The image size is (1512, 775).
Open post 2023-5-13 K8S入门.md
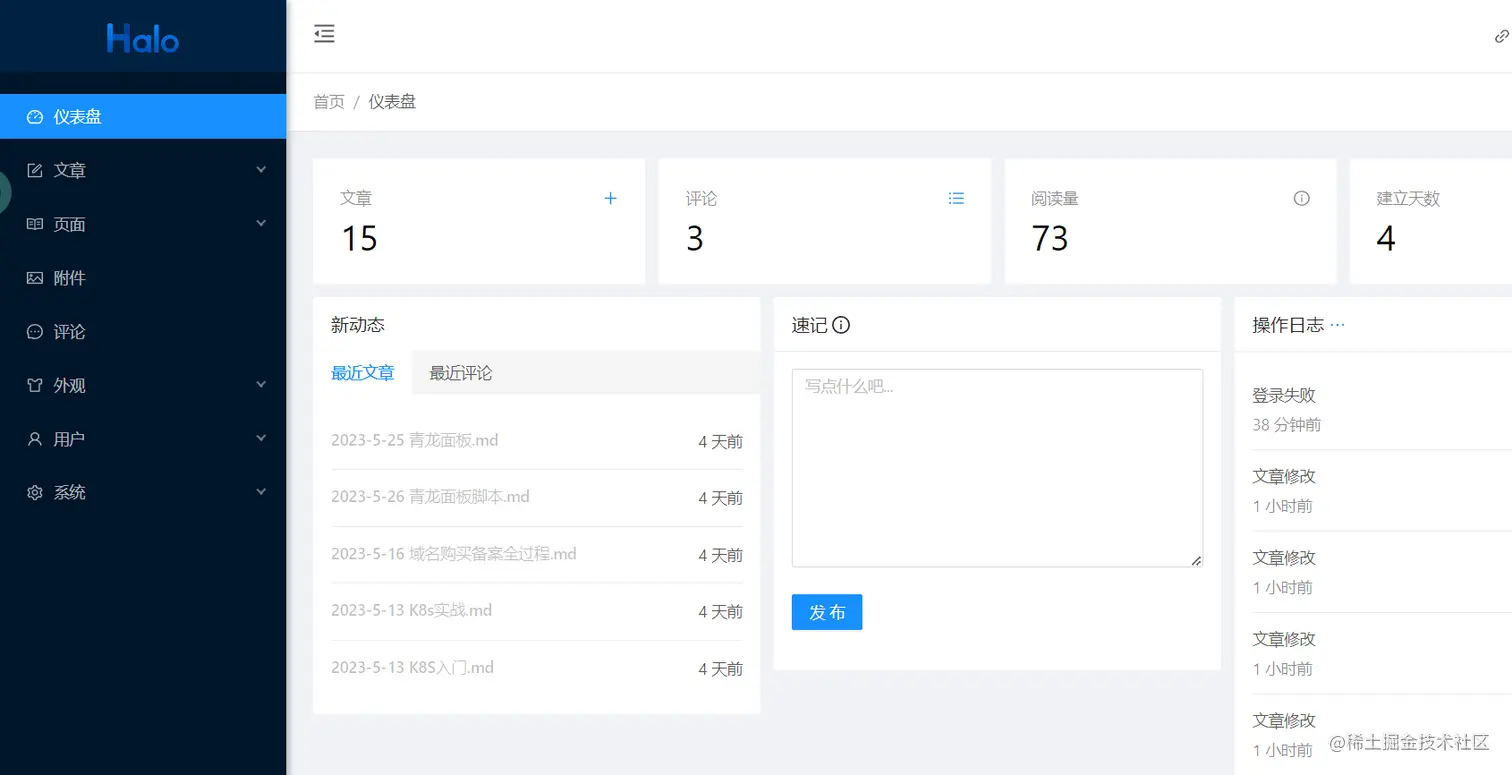pos(412,668)
